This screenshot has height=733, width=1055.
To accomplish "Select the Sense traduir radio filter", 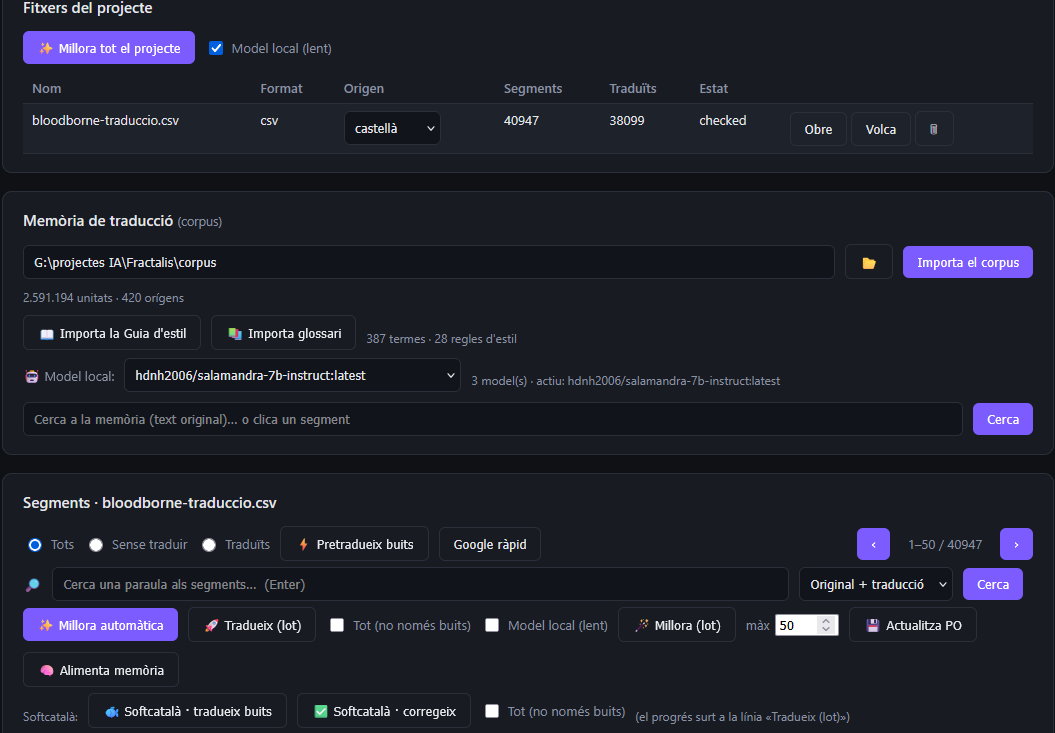I will (96, 545).
